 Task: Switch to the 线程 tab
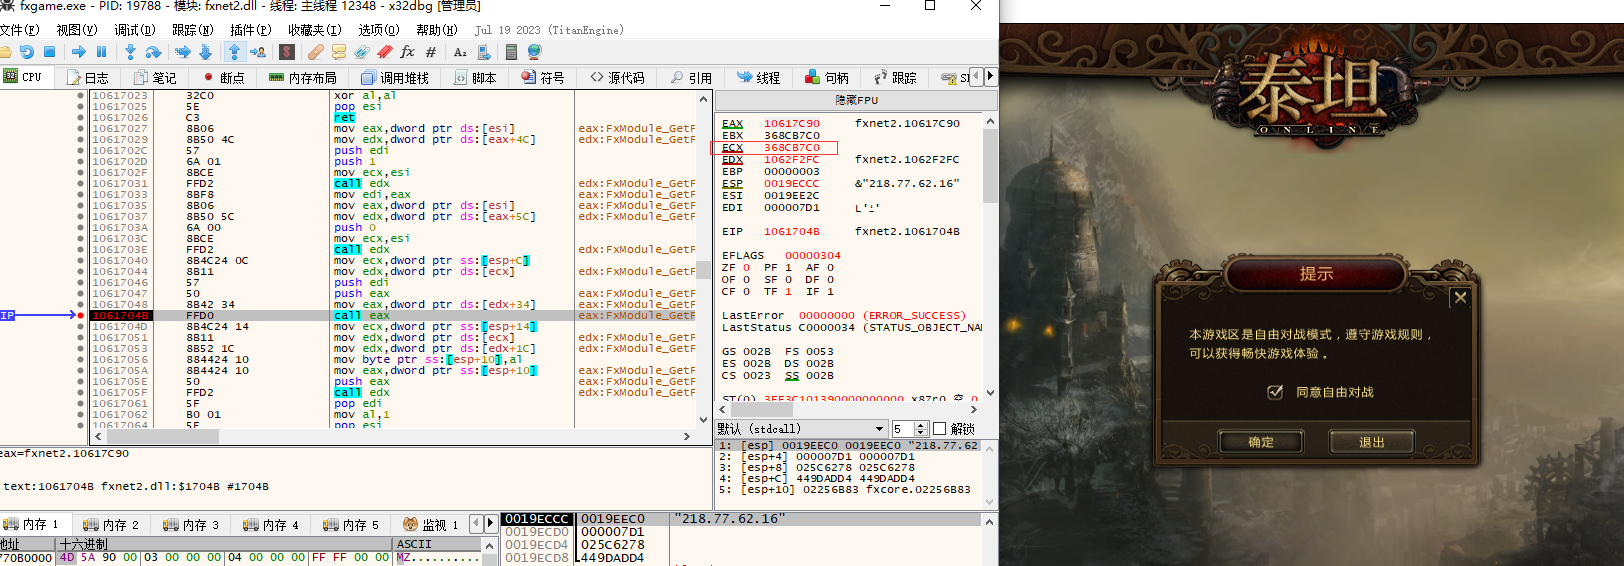click(x=759, y=77)
